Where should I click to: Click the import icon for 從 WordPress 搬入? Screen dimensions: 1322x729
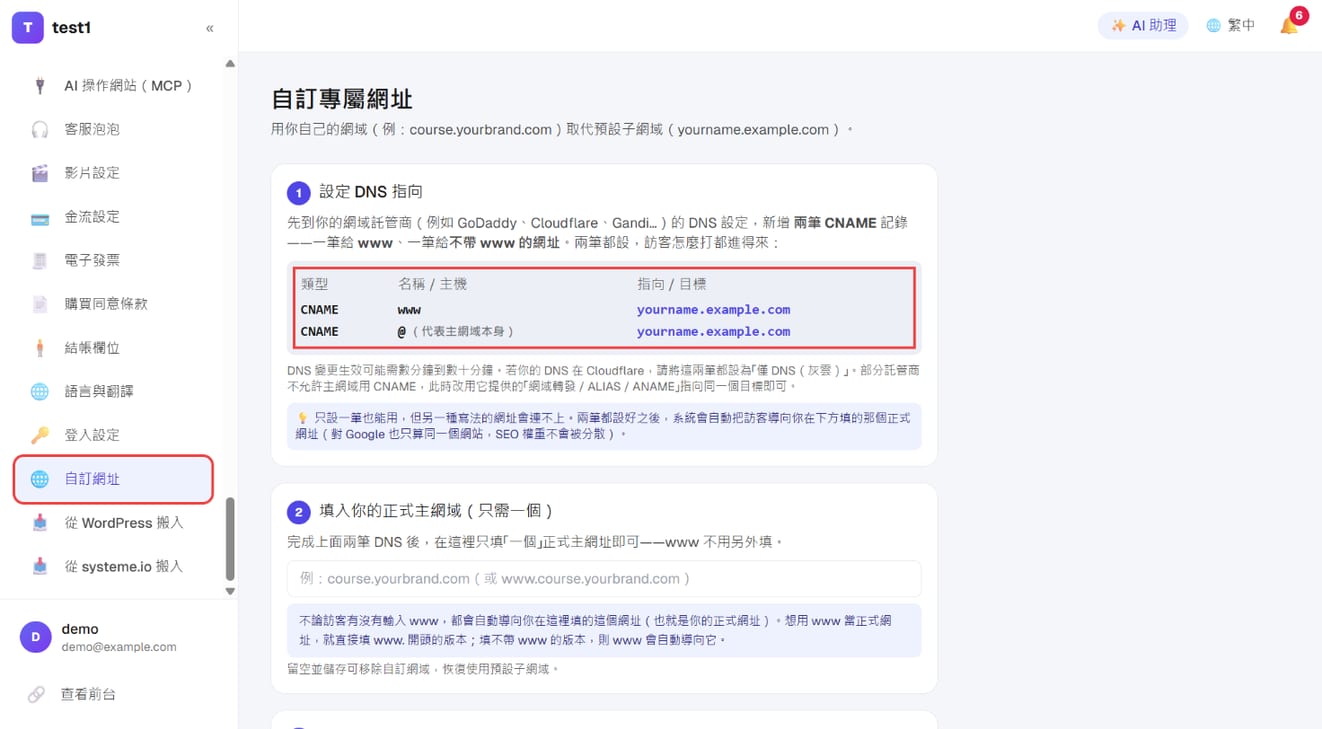(40, 523)
